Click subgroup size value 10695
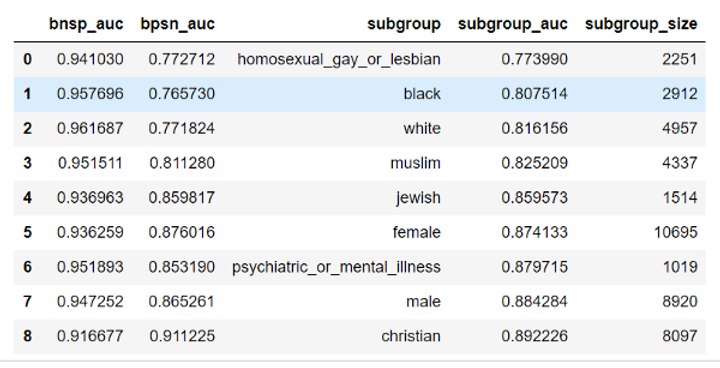The image size is (720, 368). point(676,232)
